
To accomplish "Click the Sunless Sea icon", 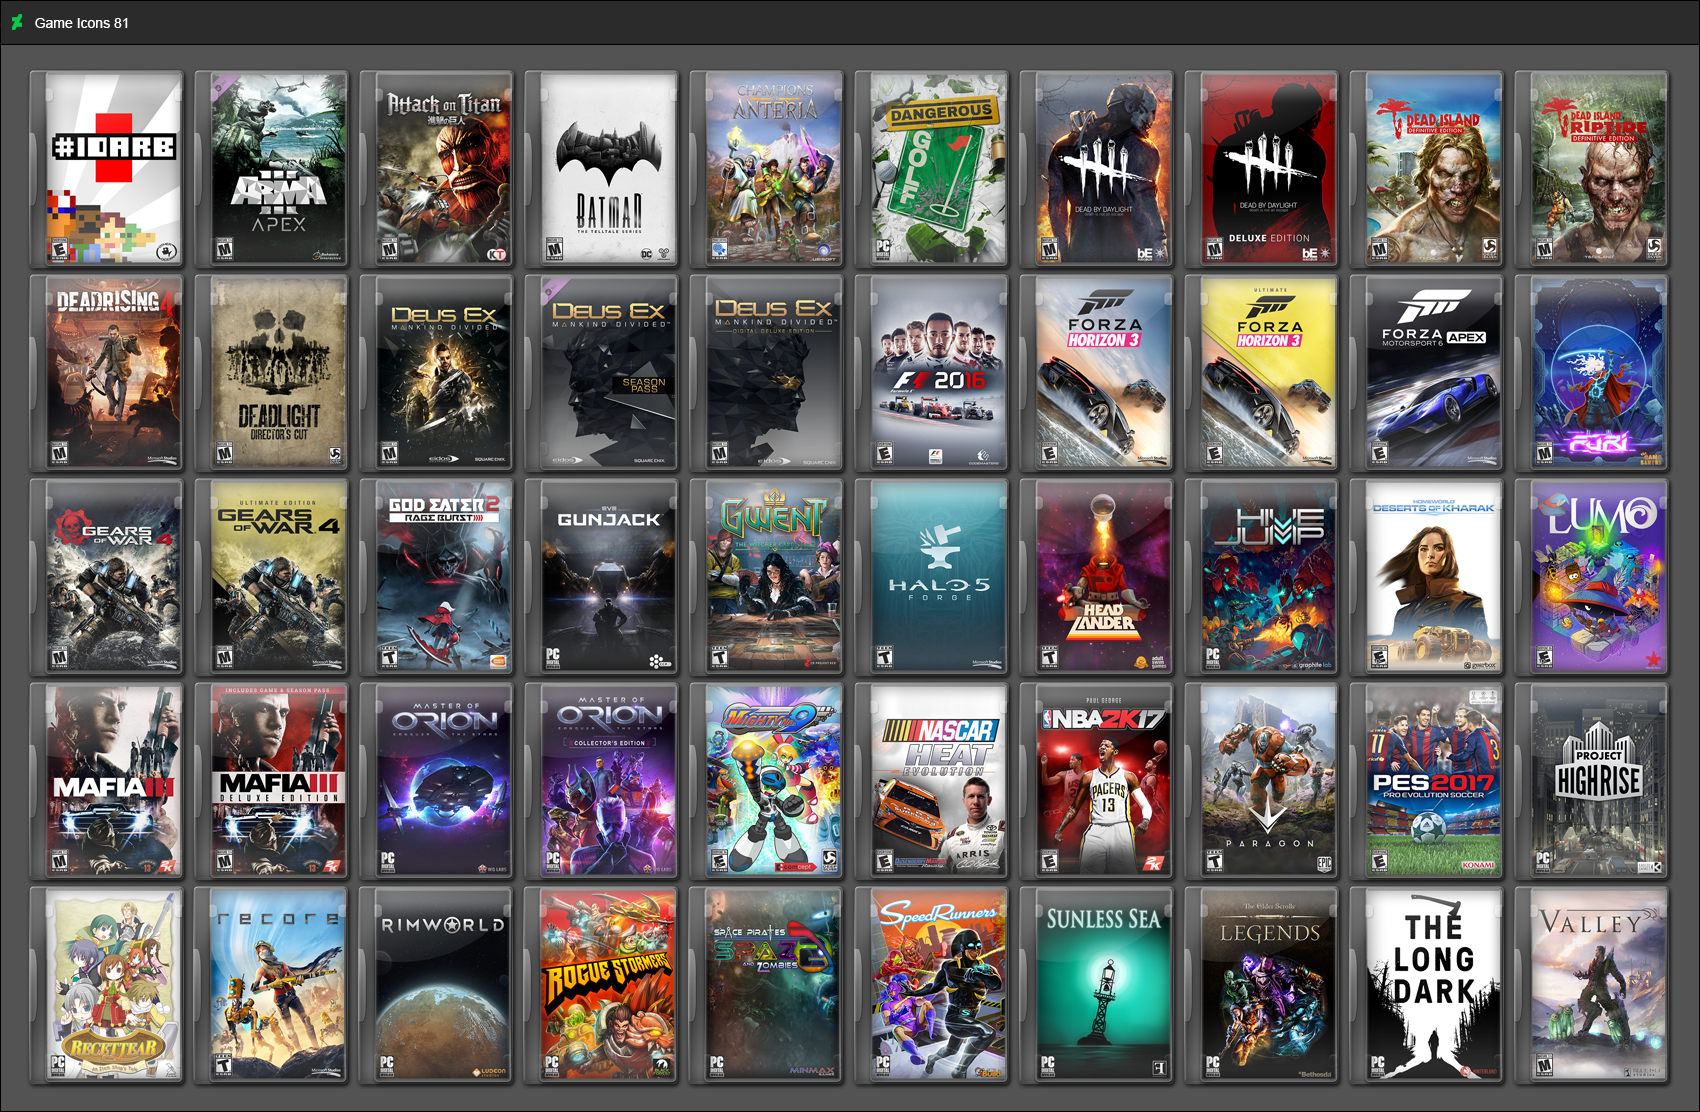I will 1097,986.
